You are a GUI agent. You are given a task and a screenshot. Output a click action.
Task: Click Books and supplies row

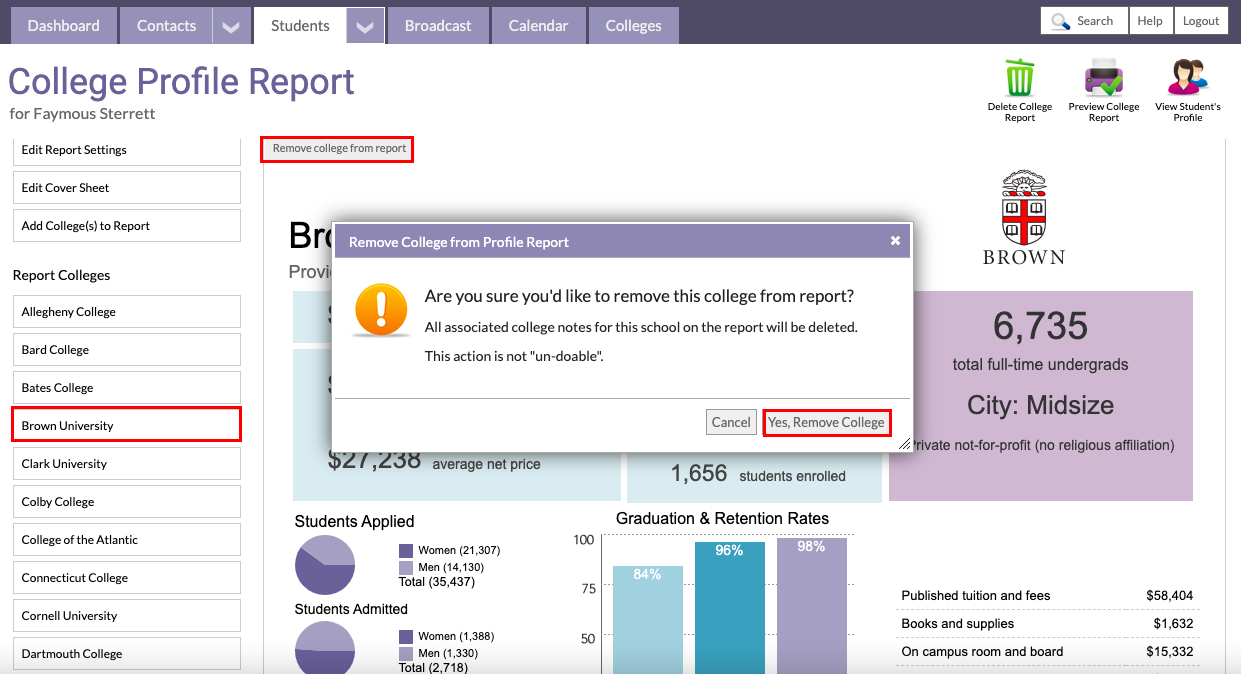click(x=1047, y=624)
